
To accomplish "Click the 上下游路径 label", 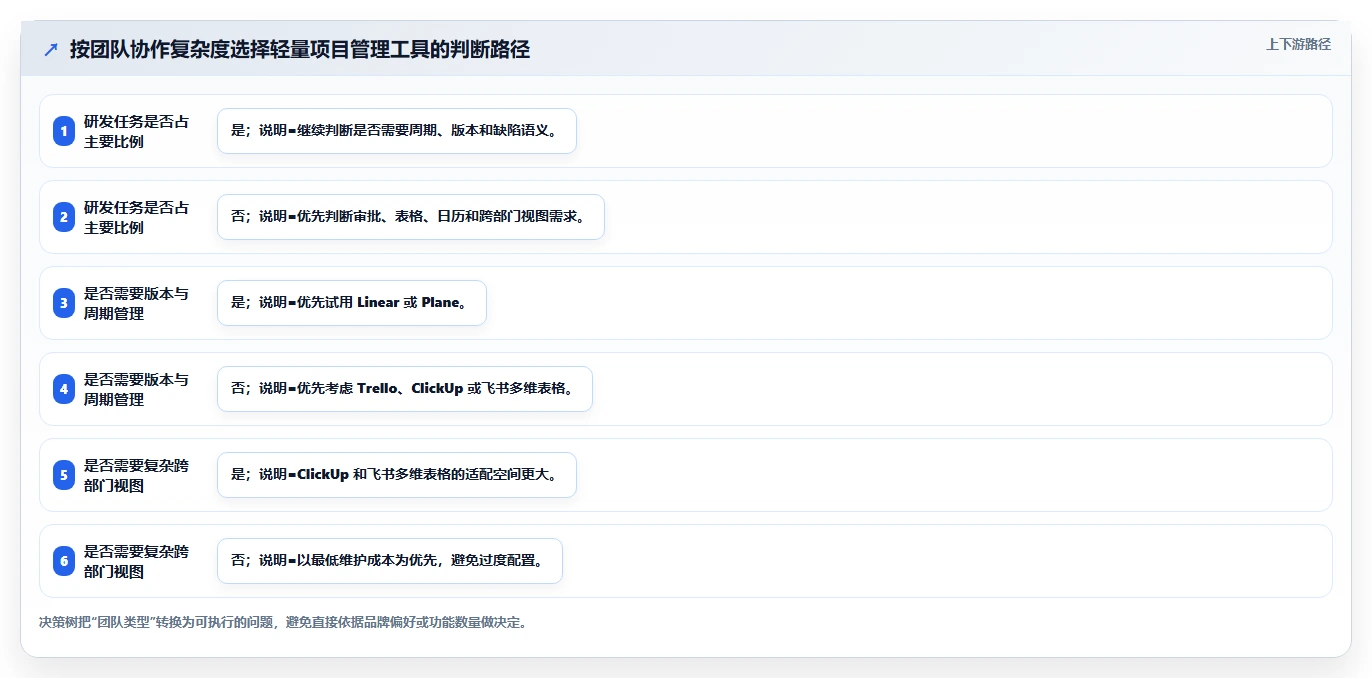I will [1298, 44].
